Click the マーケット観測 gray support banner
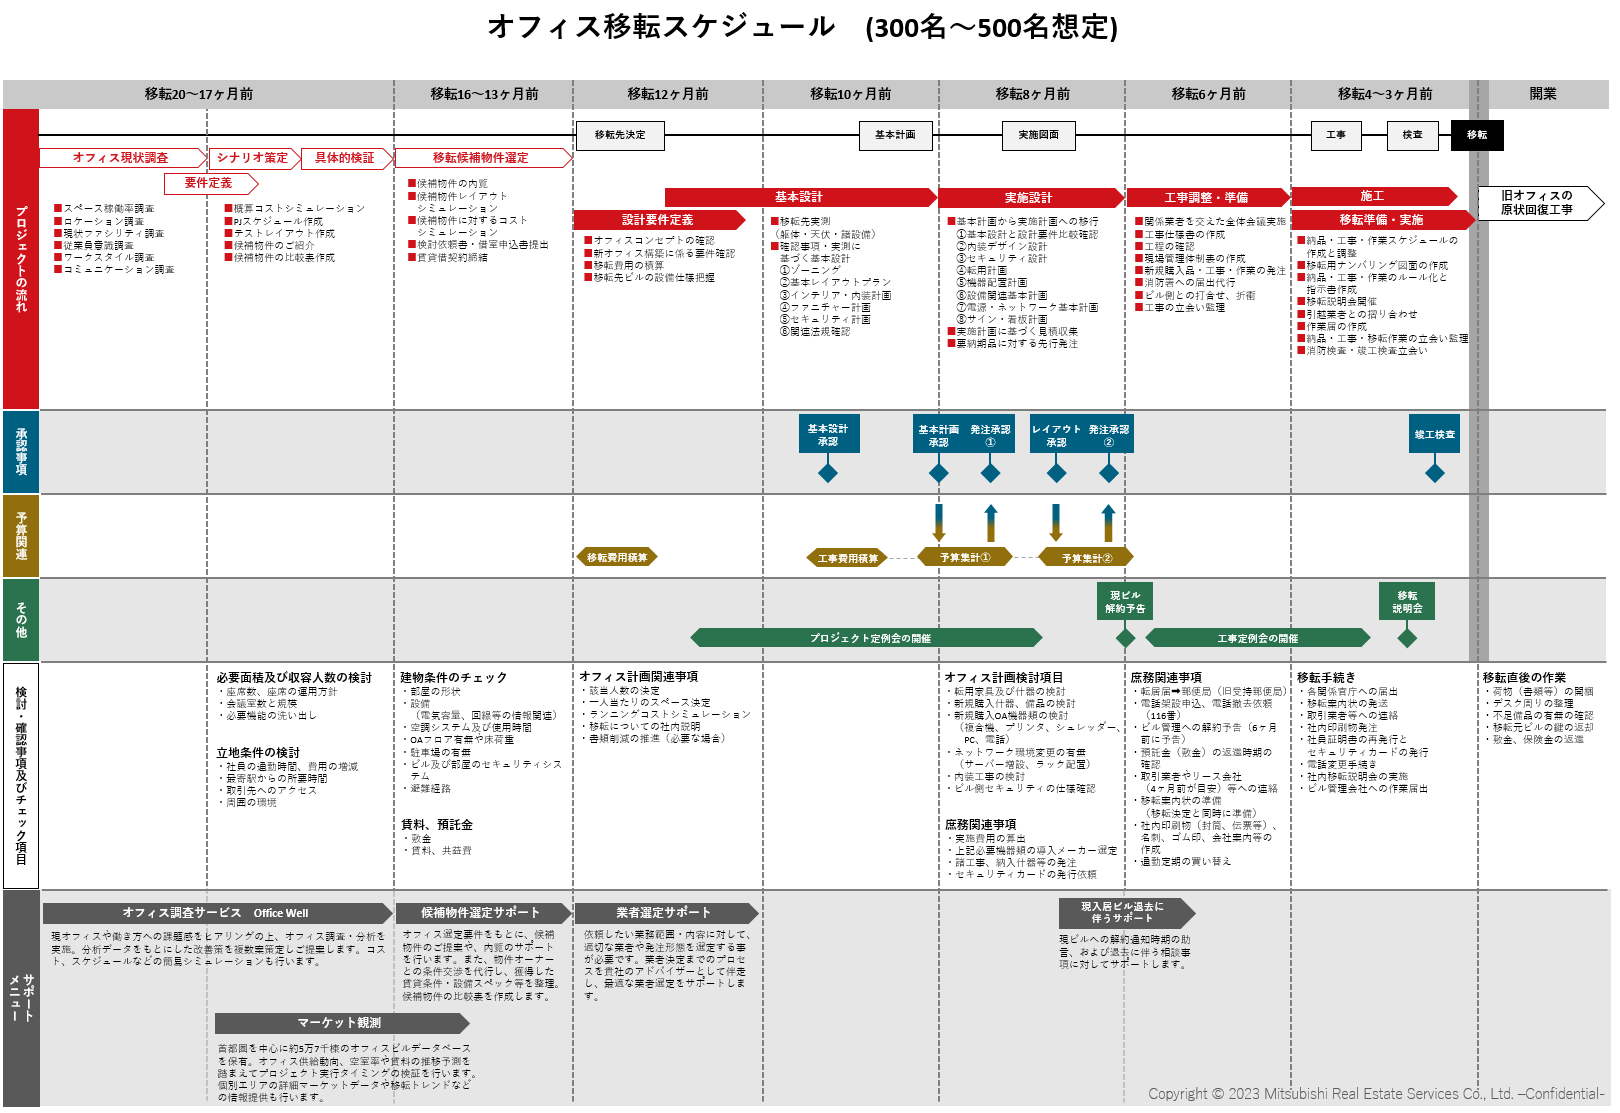Viewport: 1620px width, 1113px height. (x=341, y=1023)
